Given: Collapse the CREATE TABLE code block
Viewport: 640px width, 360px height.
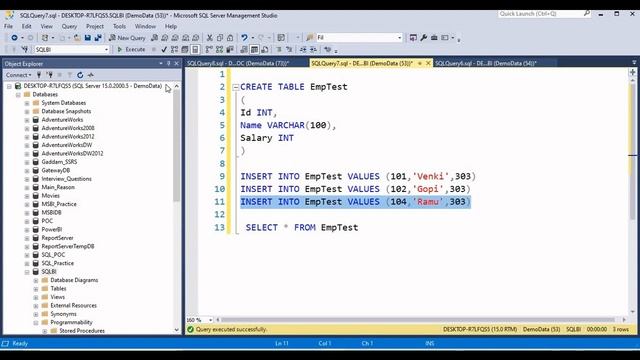Looking at the screenshot, I should point(236,87).
